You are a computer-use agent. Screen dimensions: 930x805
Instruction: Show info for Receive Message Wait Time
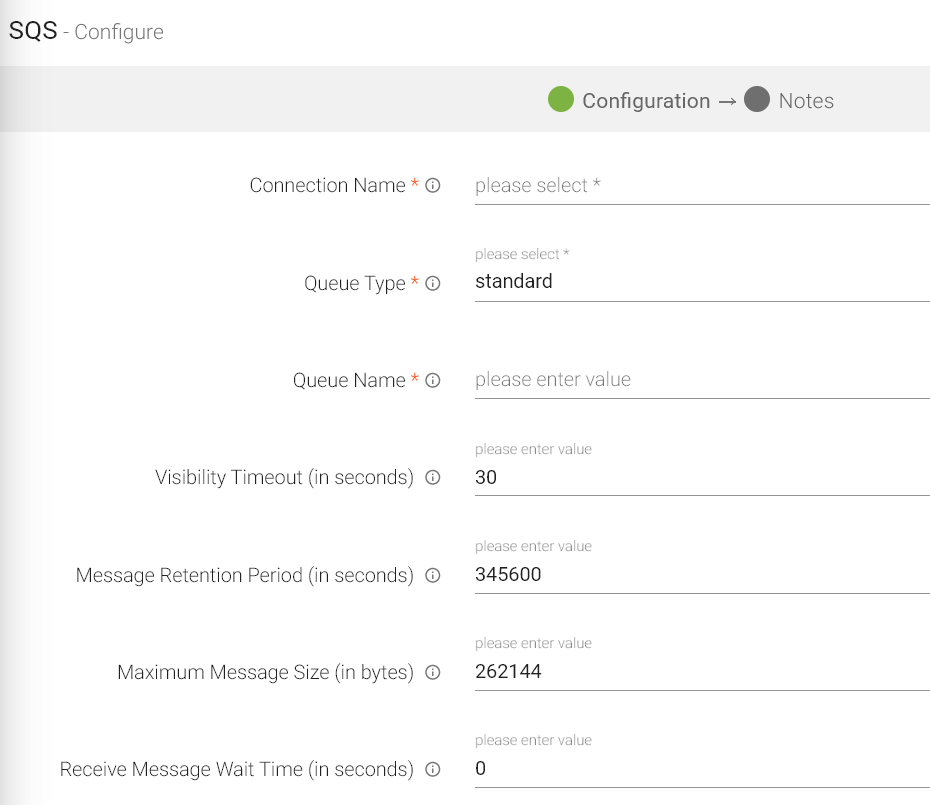(x=433, y=770)
